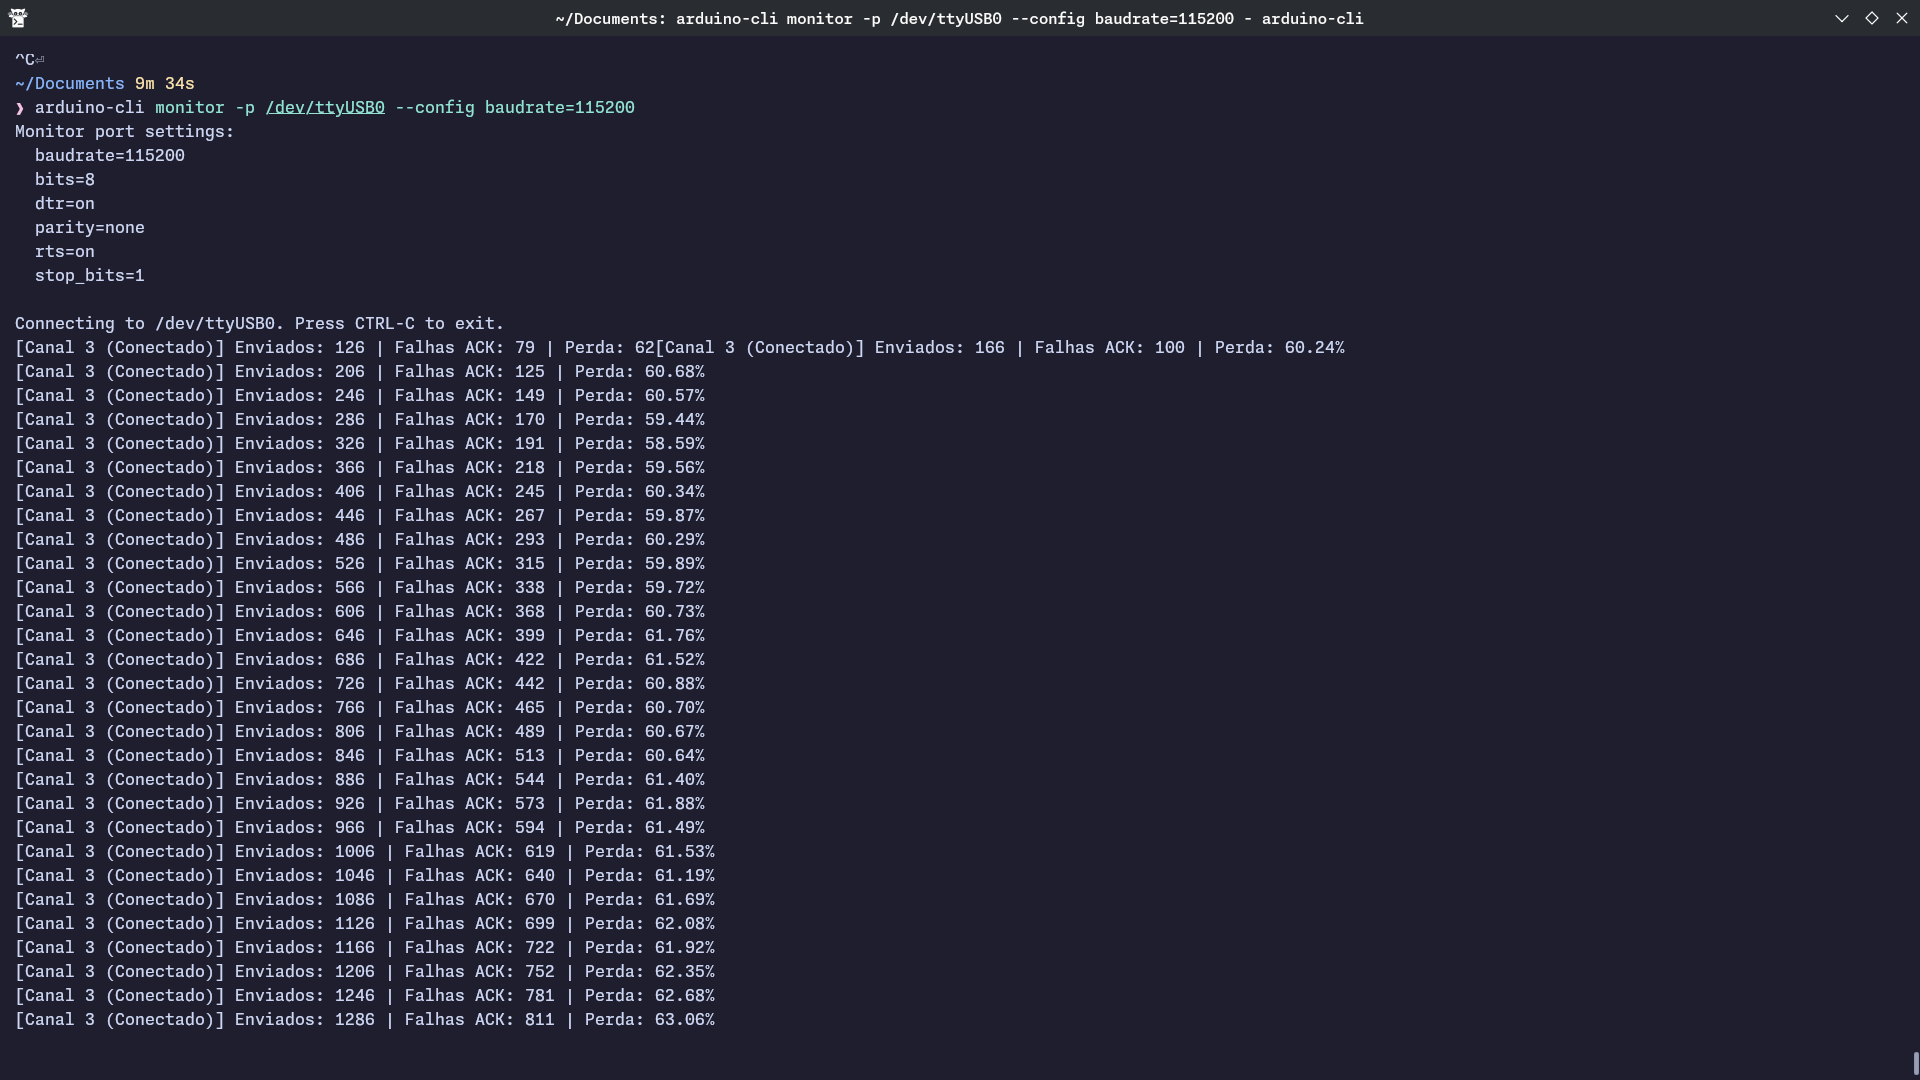Click the log line Enviados: 1086
Screen dimensions: 1920x1080
(x=365, y=899)
